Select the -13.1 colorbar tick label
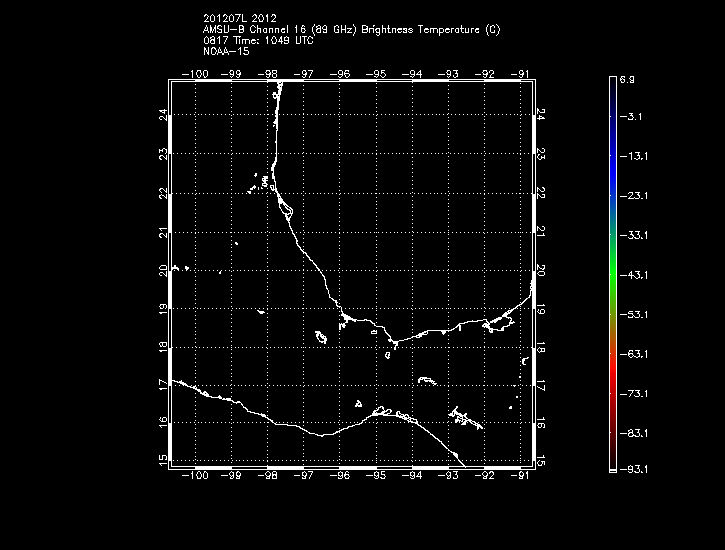Image resolution: width=725 pixels, height=550 pixels. [631, 157]
